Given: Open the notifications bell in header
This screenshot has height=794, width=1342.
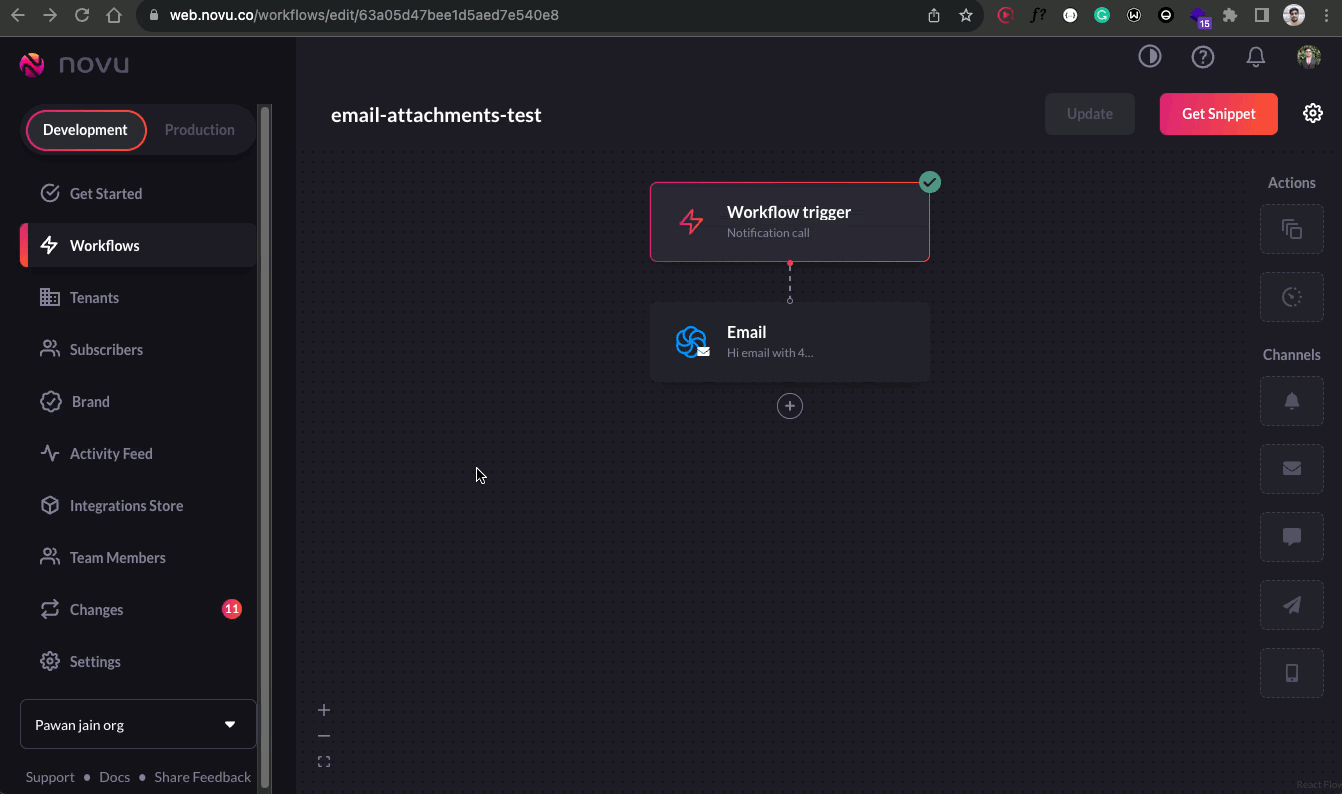Looking at the screenshot, I should click(1256, 57).
